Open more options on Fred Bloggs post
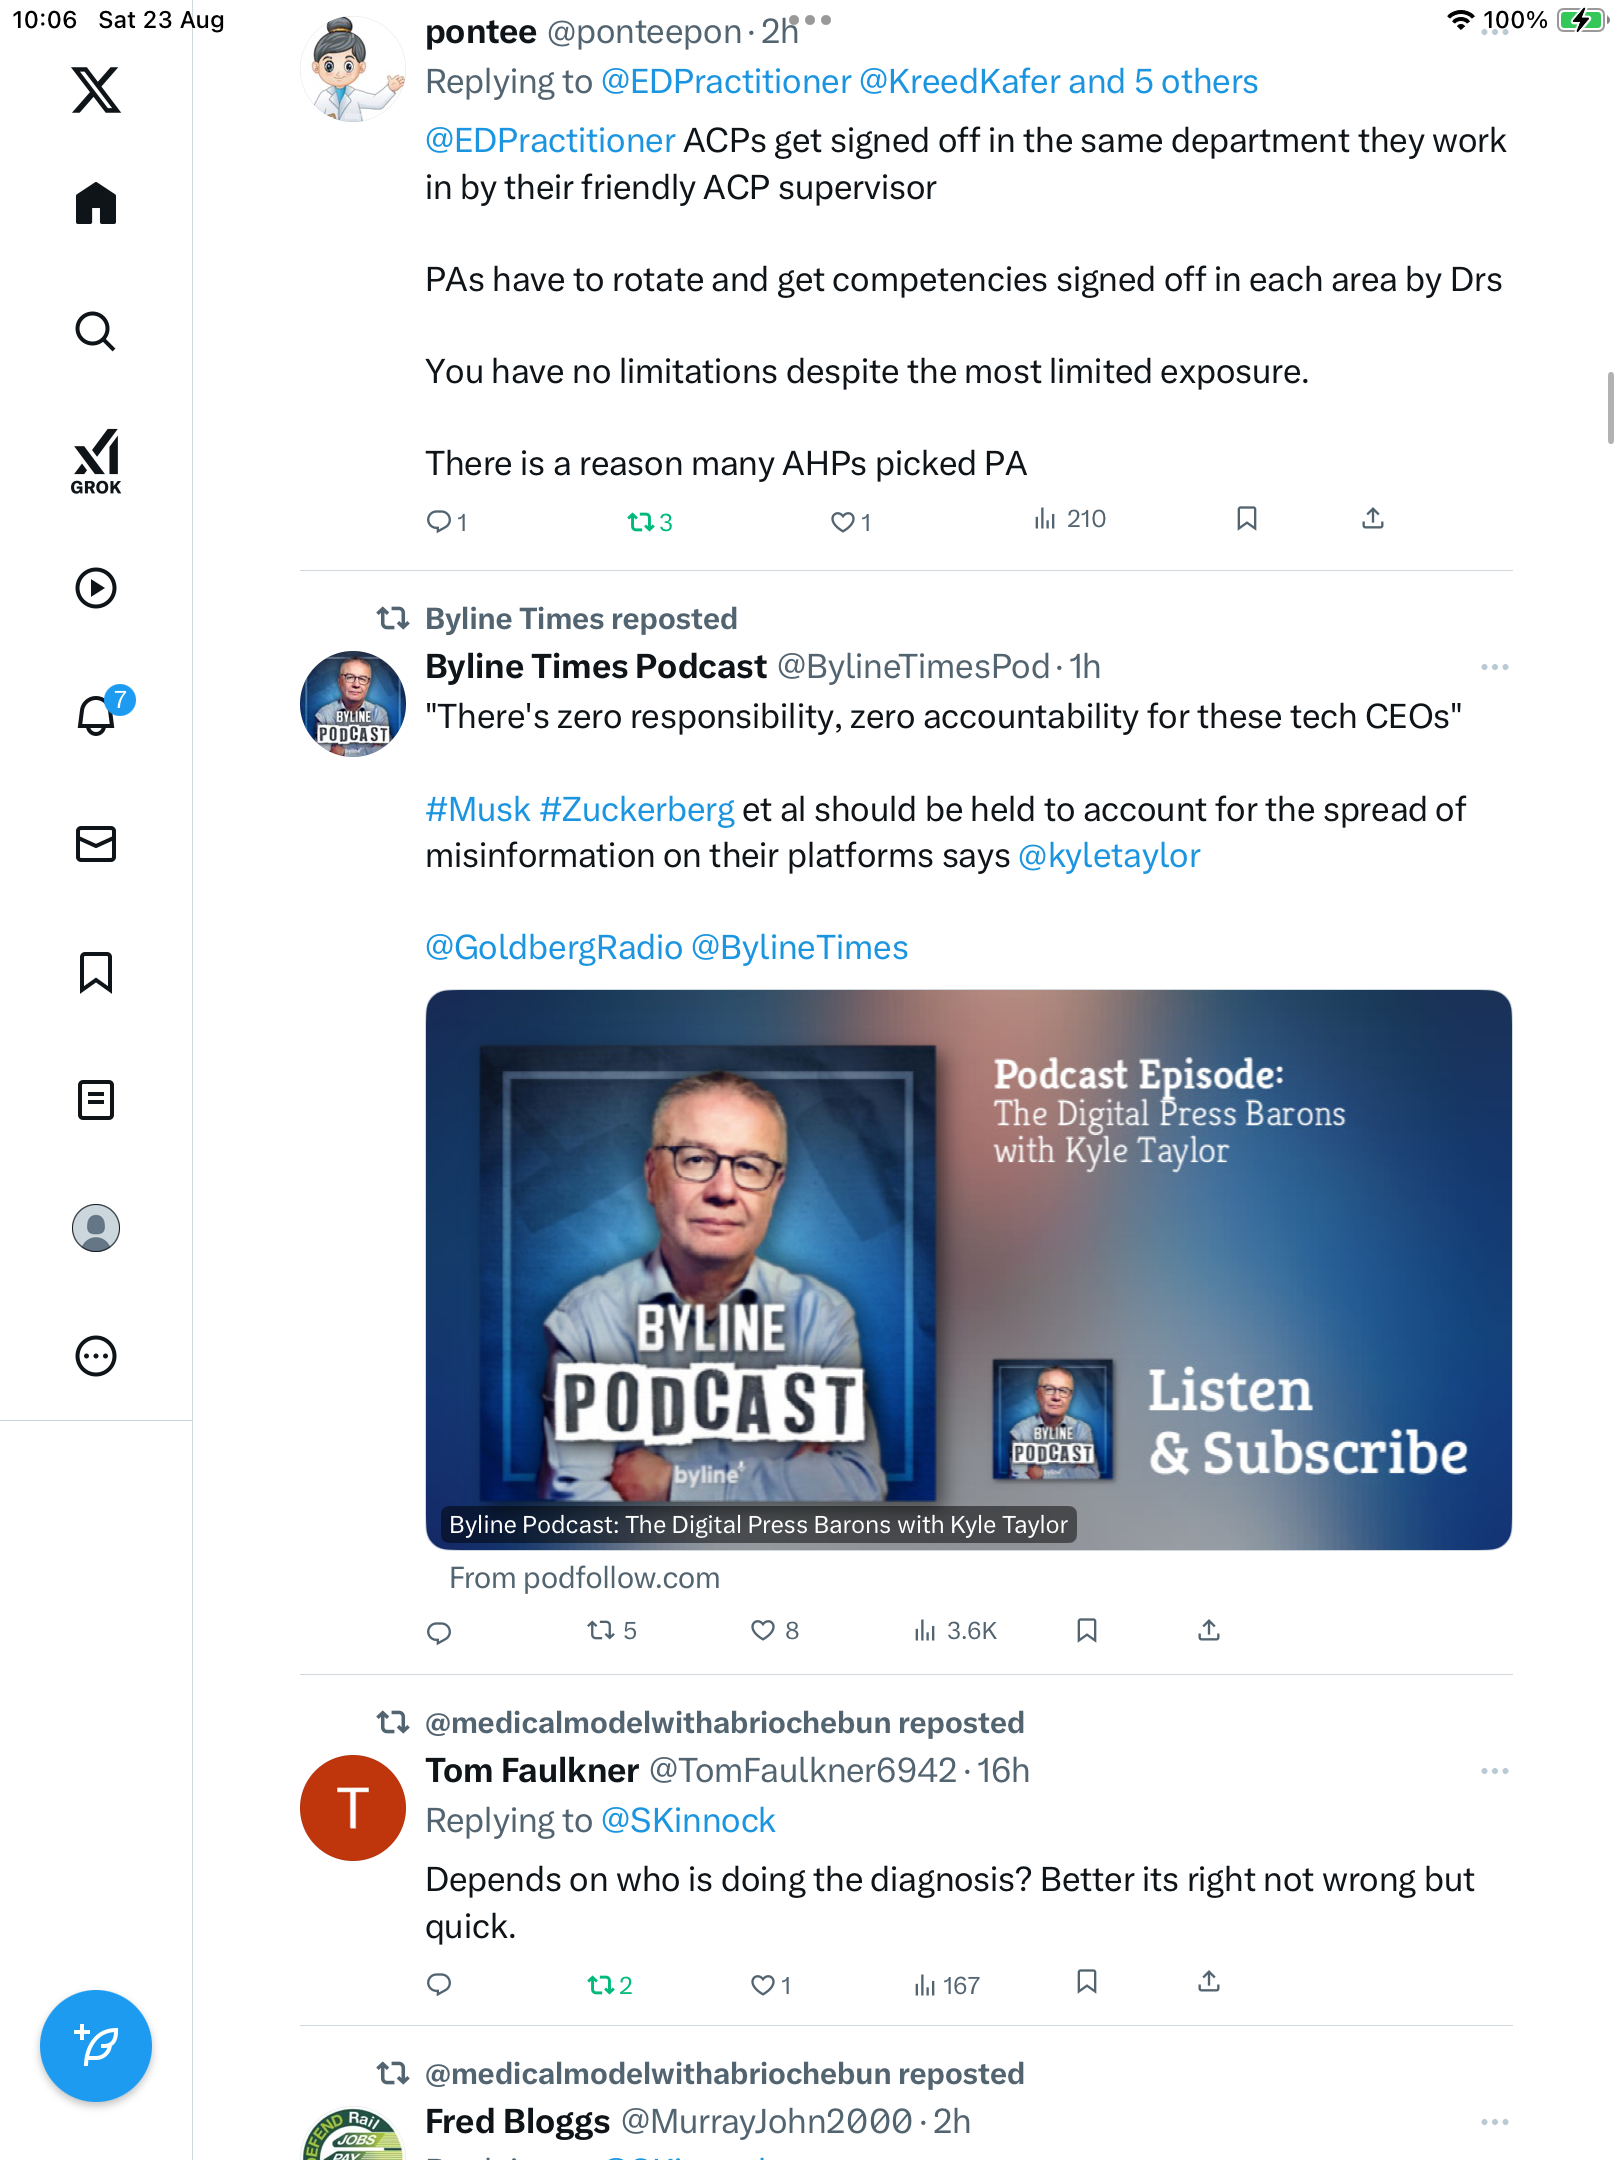 (x=1494, y=2122)
